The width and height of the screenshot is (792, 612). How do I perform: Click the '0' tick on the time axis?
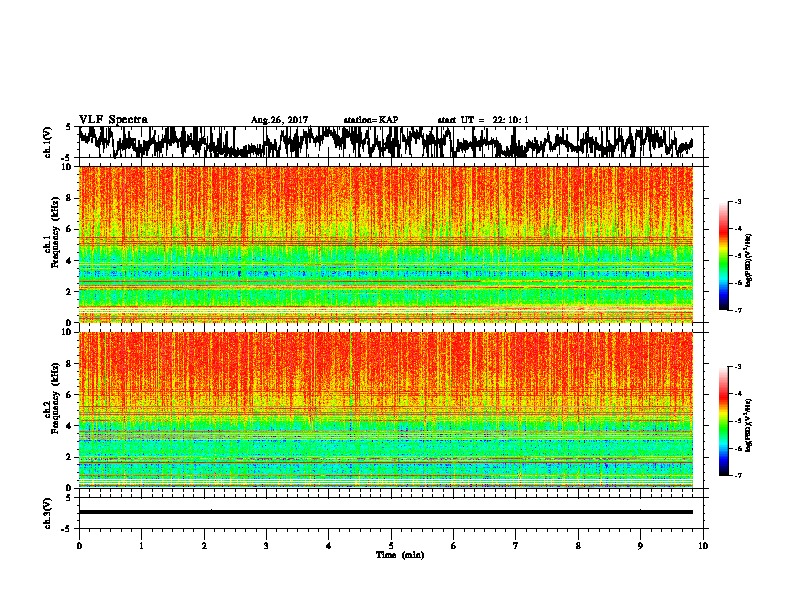(x=79, y=546)
